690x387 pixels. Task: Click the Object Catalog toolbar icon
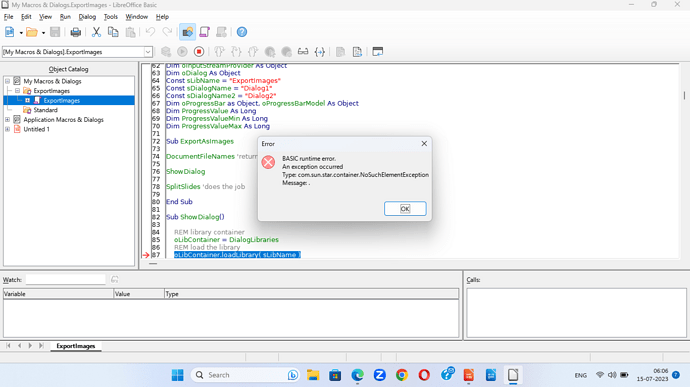tap(187, 32)
